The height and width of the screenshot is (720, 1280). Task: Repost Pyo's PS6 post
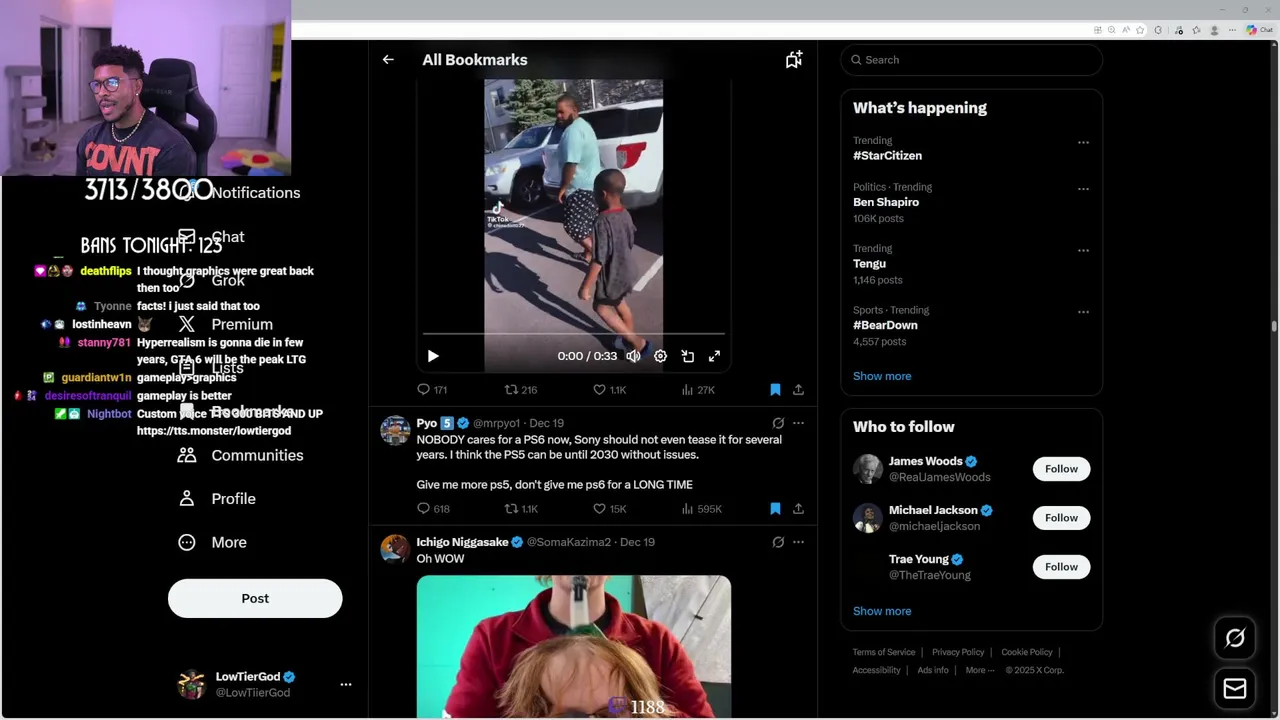(521, 509)
